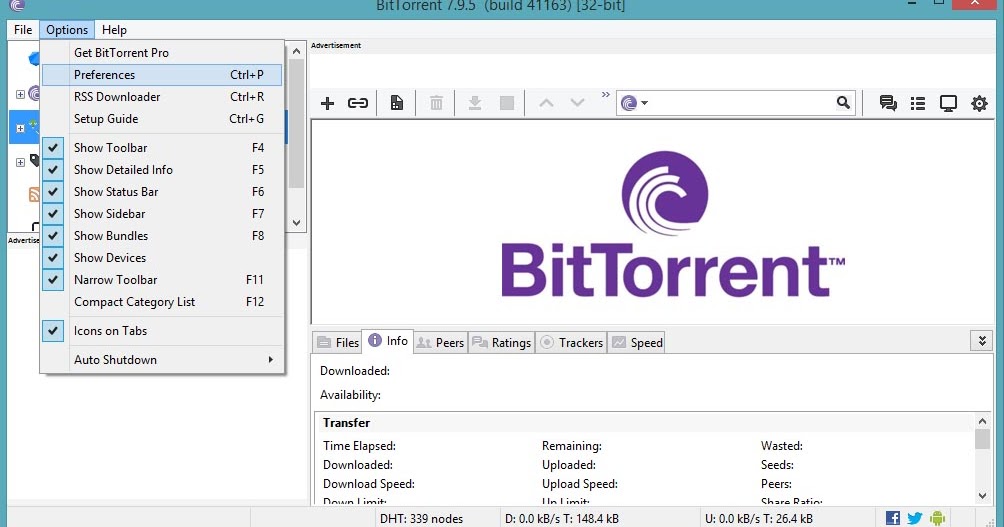
Task: Click Create New Torrent document icon
Action: pyautogui.click(x=397, y=103)
